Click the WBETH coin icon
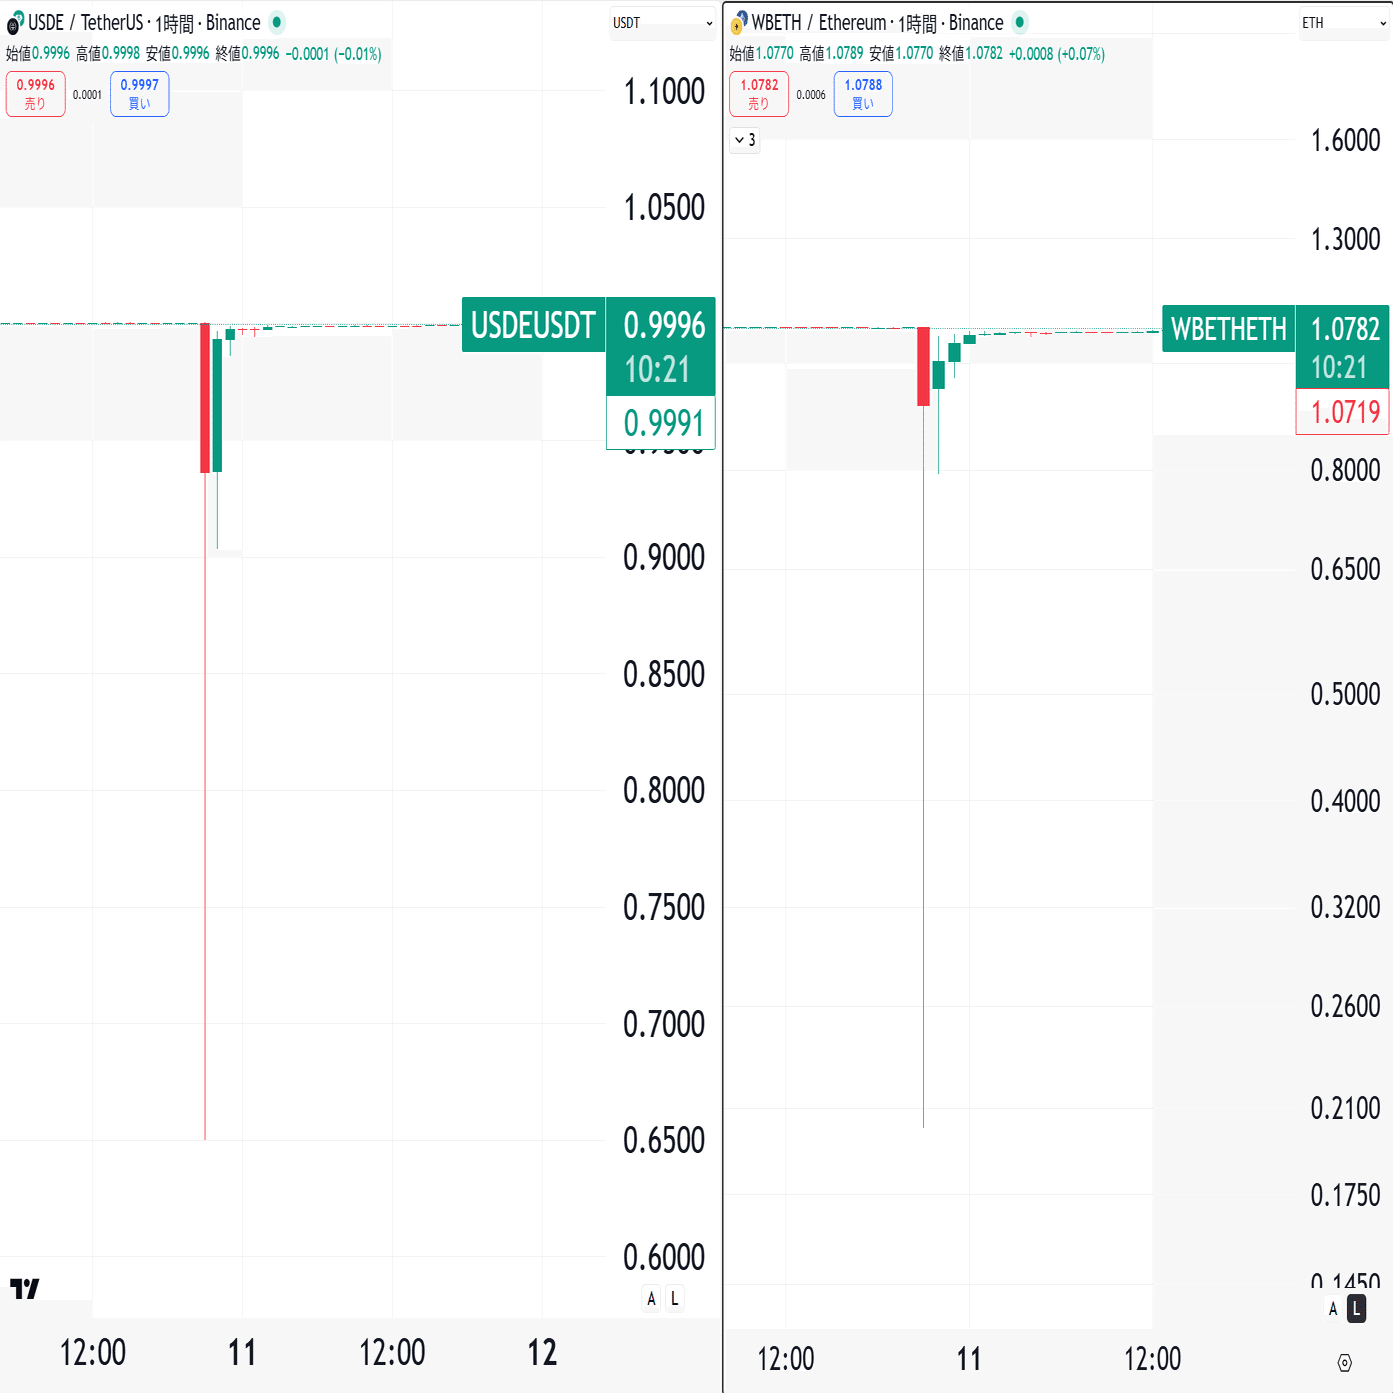The width and height of the screenshot is (1393, 1393). pos(739,23)
